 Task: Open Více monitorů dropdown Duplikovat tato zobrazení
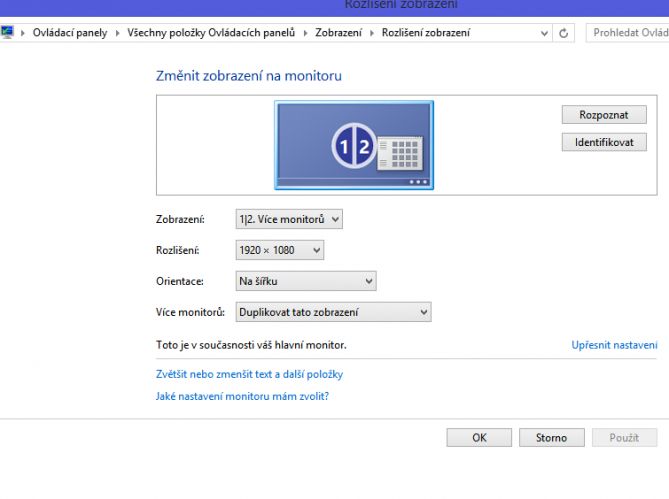[333, 312]
